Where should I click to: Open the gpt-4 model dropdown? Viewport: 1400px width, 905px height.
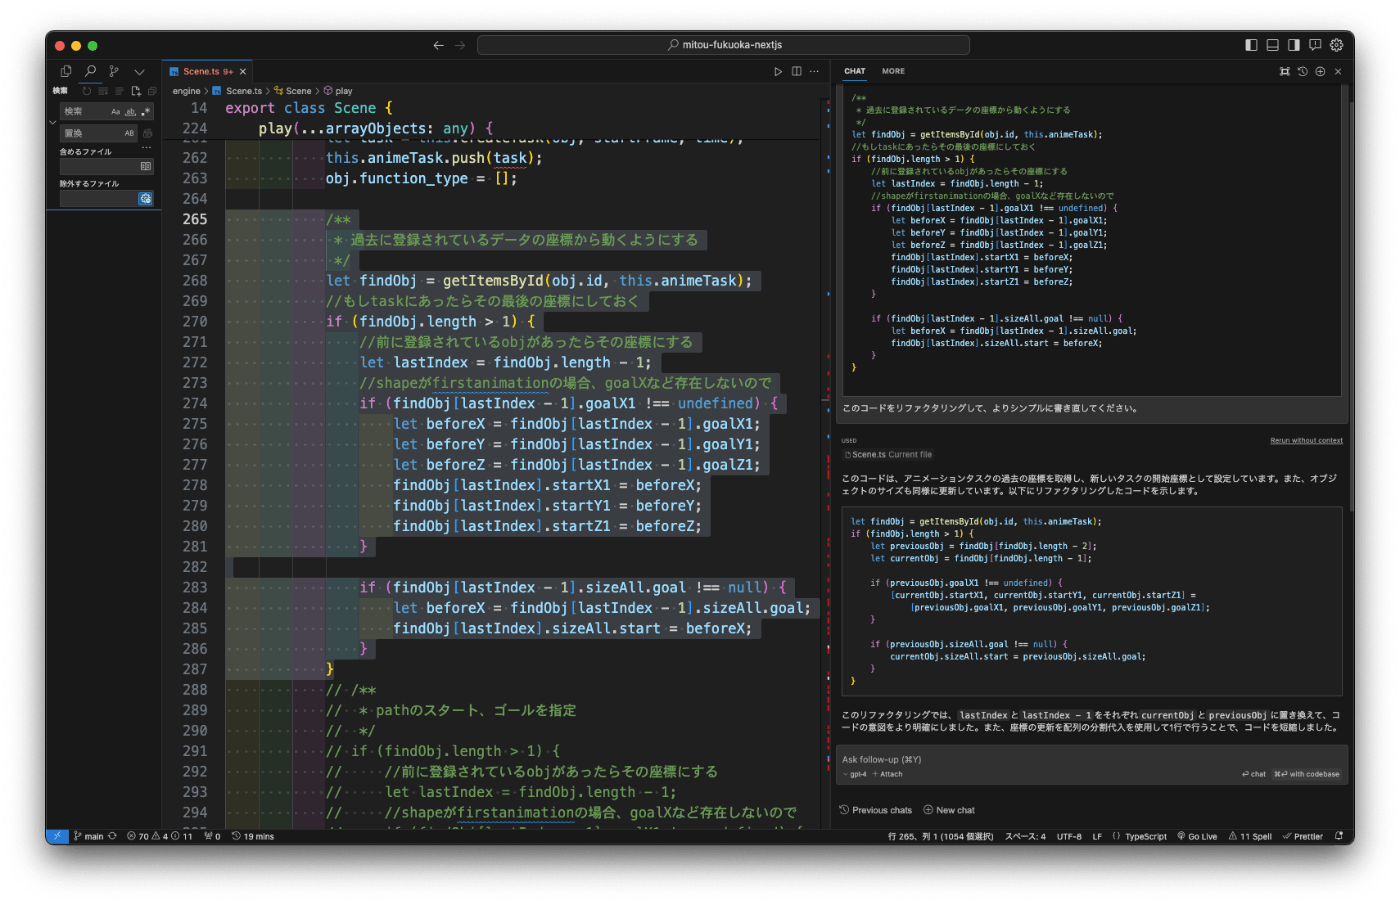(x=855, y=774)
